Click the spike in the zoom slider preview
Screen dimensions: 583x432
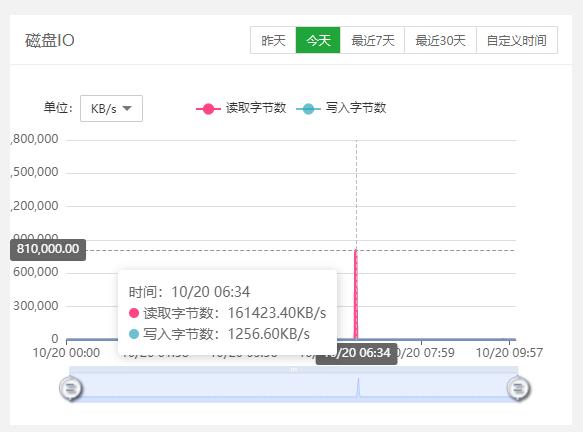tap(358, 387)
